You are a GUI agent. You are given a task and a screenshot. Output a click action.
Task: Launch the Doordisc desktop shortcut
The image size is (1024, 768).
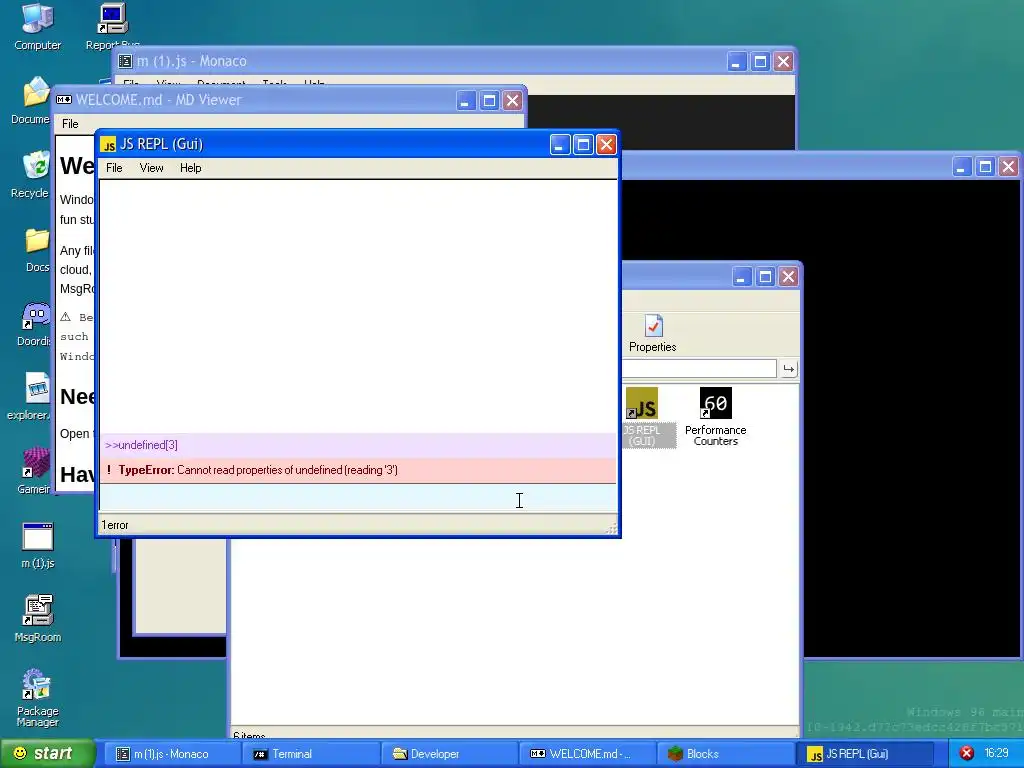point(34,324)
